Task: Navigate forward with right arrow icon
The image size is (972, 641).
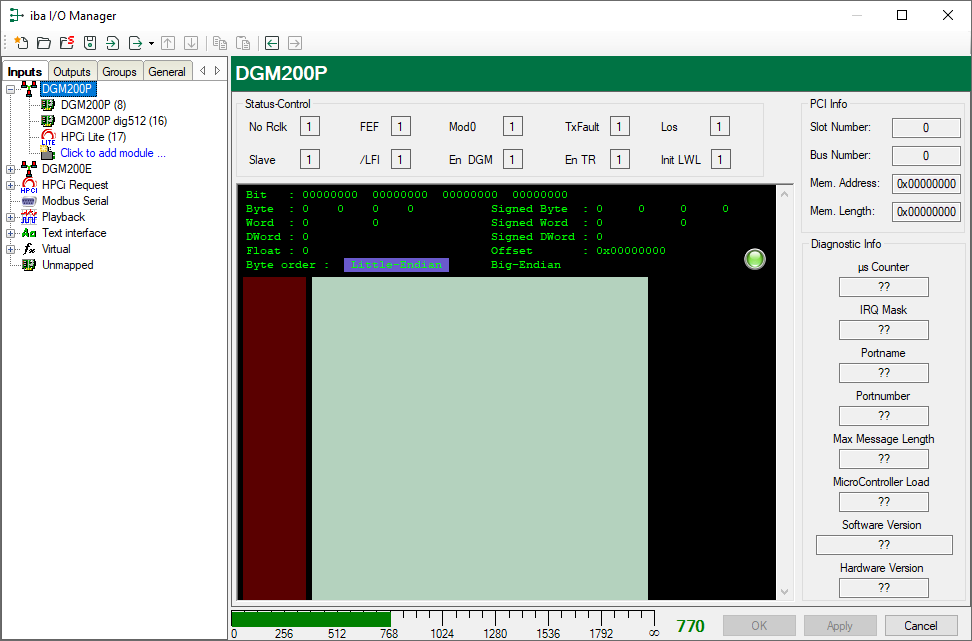Action: pyautogui.click(x=295, y=43)
